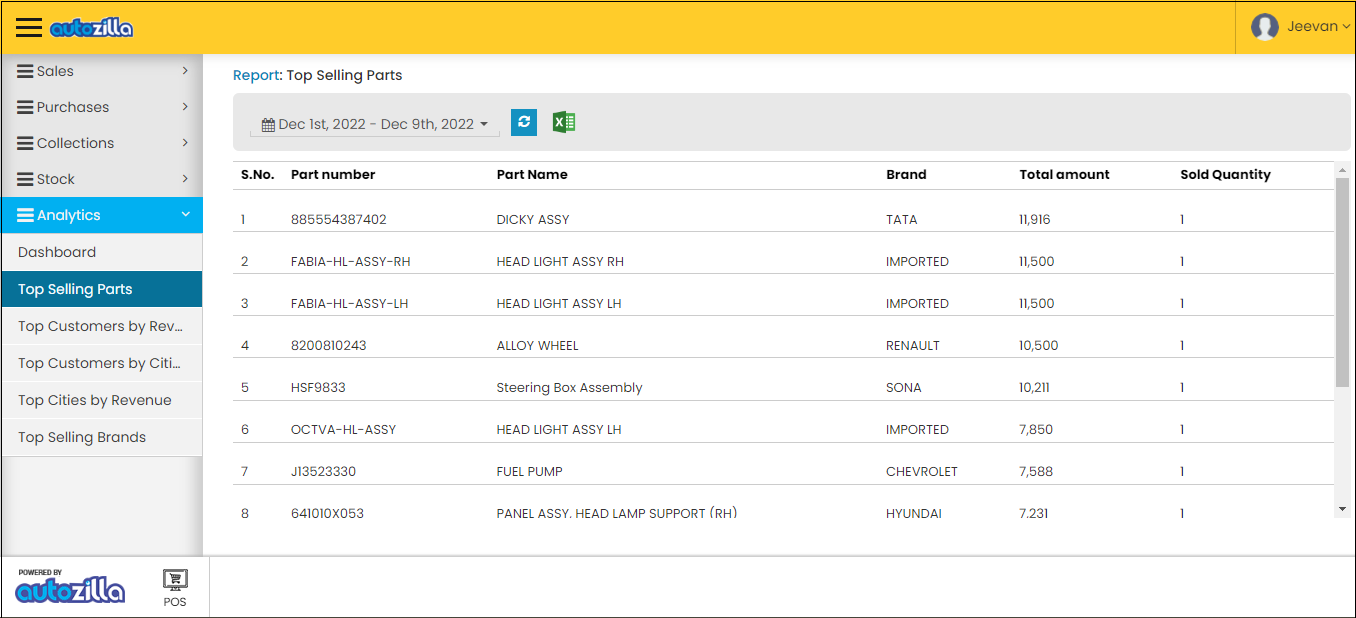The height and width of the screenshot is (618, 1356).
Task: Expand the Sales menu
Action: pyautogui.click(x=102, y=71)
